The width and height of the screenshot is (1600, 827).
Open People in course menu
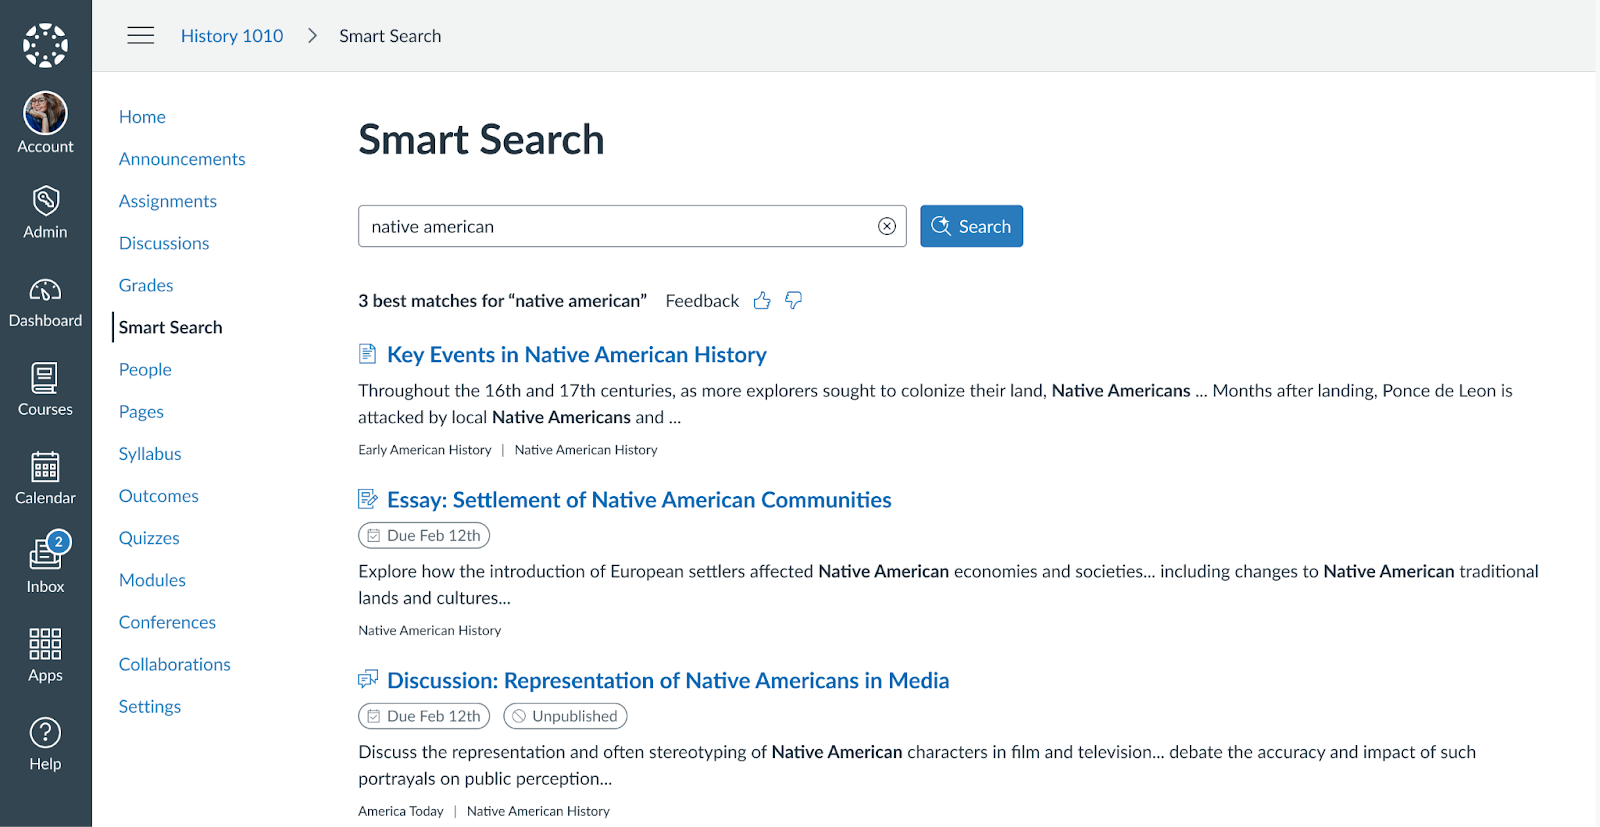coord(145,369)
